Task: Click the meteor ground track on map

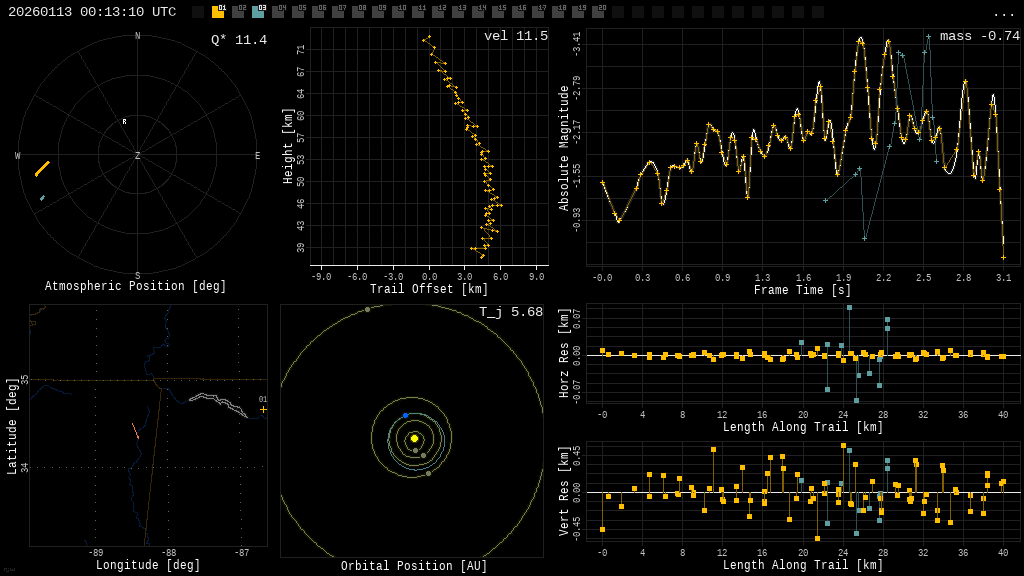Action: point(135,431)
